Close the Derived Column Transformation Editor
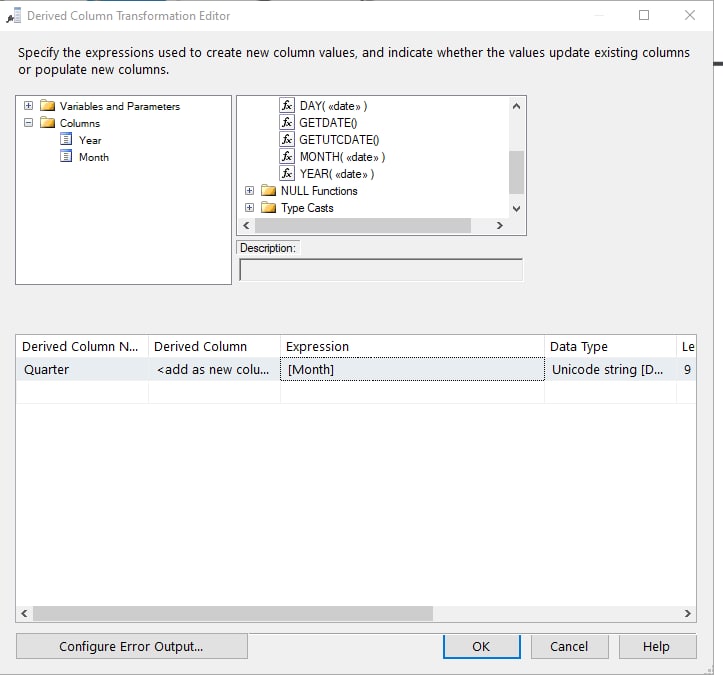The width and height of the screenshot is (723, 681). tap(690, 15)
